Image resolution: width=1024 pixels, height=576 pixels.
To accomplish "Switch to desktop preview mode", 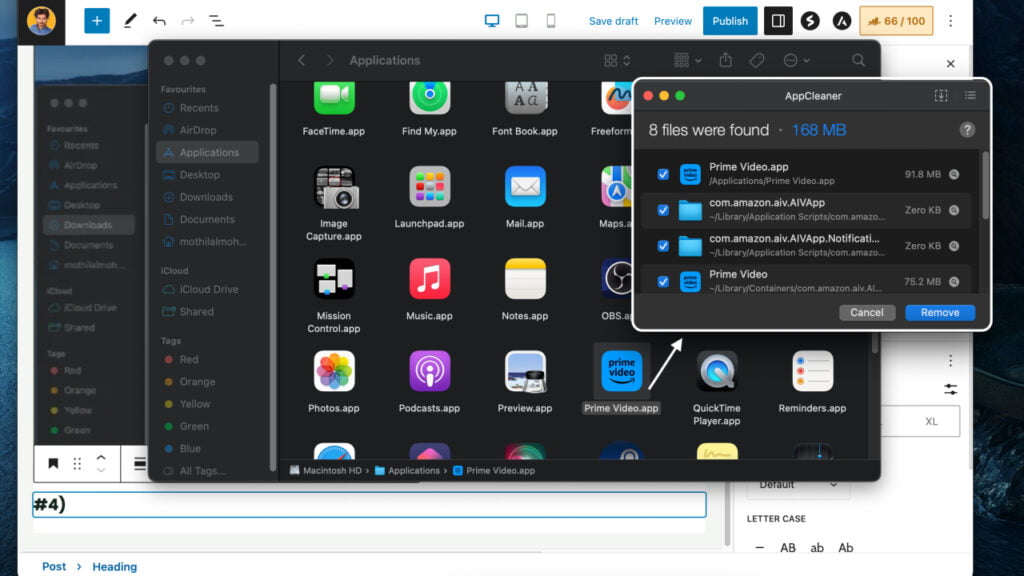I will tap(492, 21).
